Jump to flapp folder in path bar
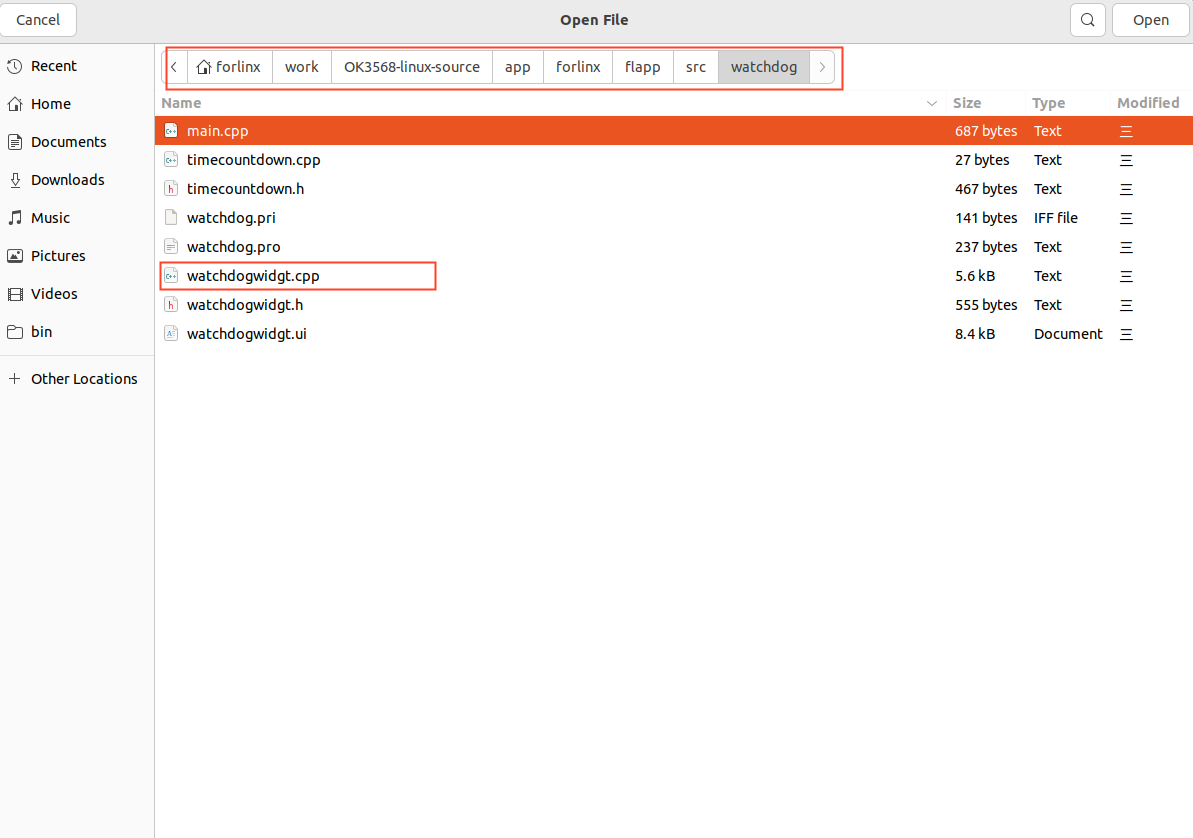The image size is (1193, 838). [642, 67]
